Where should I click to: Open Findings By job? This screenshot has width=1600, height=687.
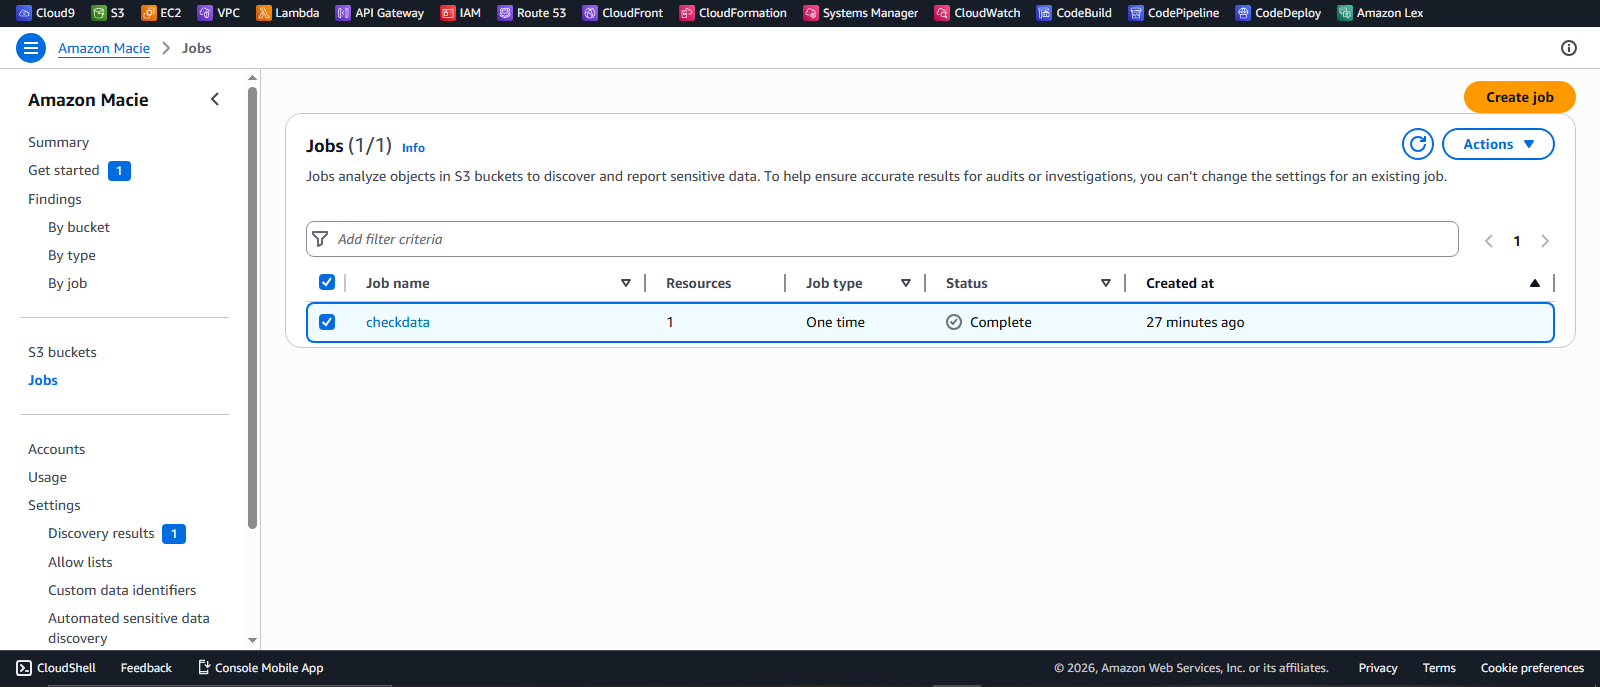(x=68, y=284)
